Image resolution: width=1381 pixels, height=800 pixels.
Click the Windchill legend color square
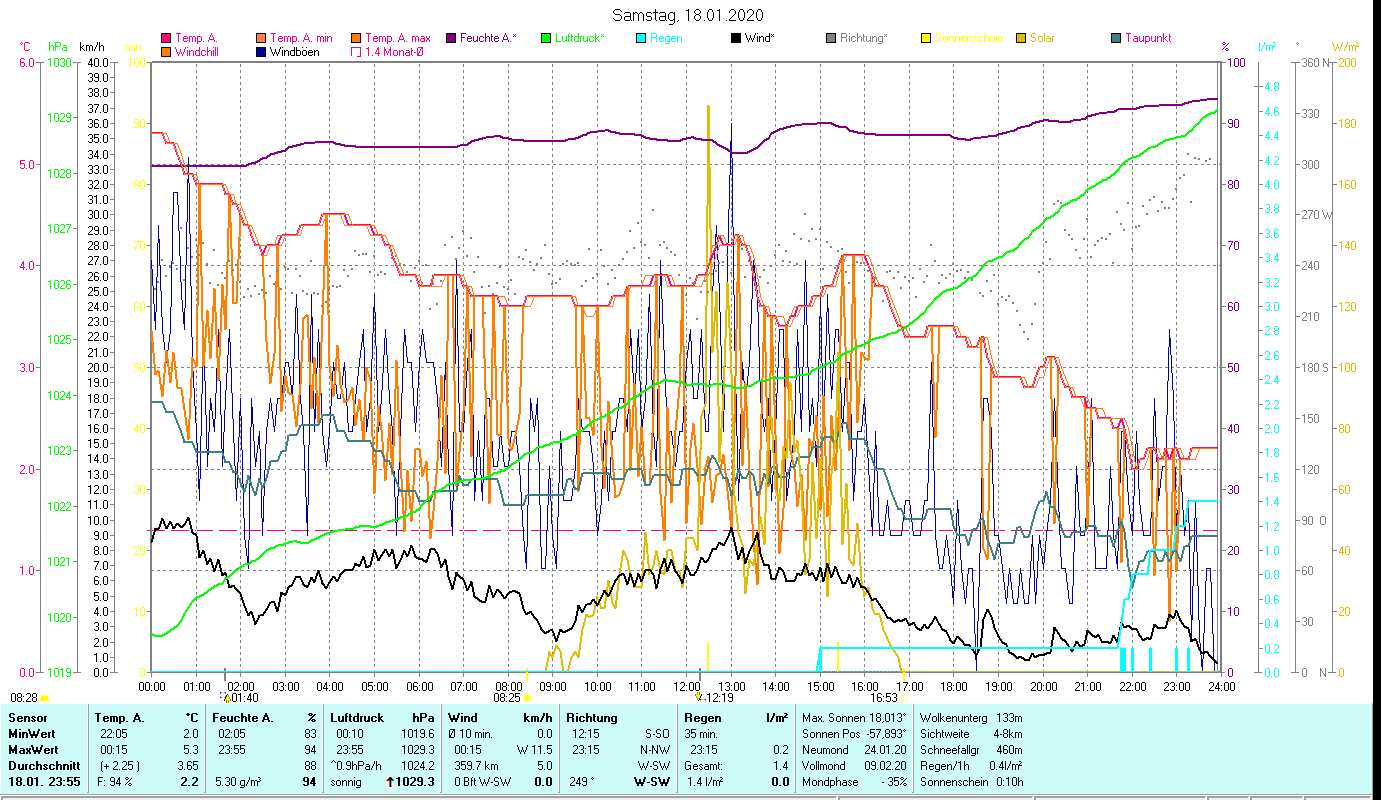tap(165, 51)
